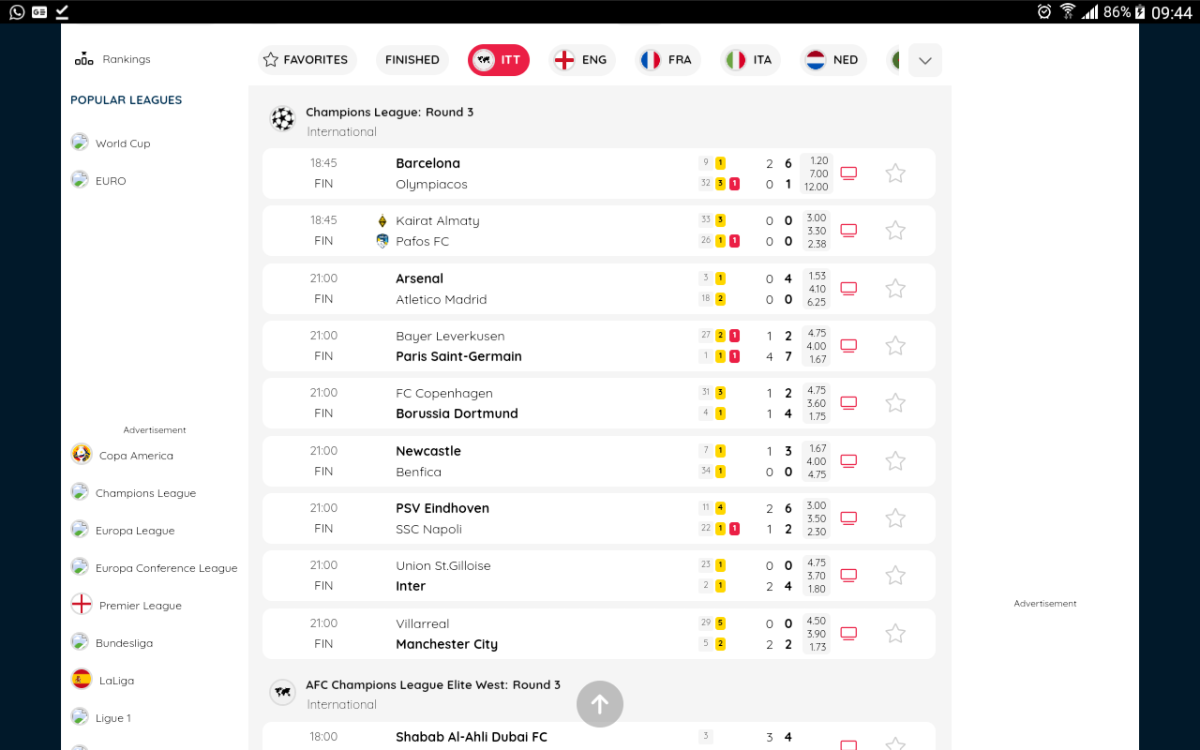Tap the scroll-to-top arrow button
Screen dimensions: 1200x750
point(600,704)
